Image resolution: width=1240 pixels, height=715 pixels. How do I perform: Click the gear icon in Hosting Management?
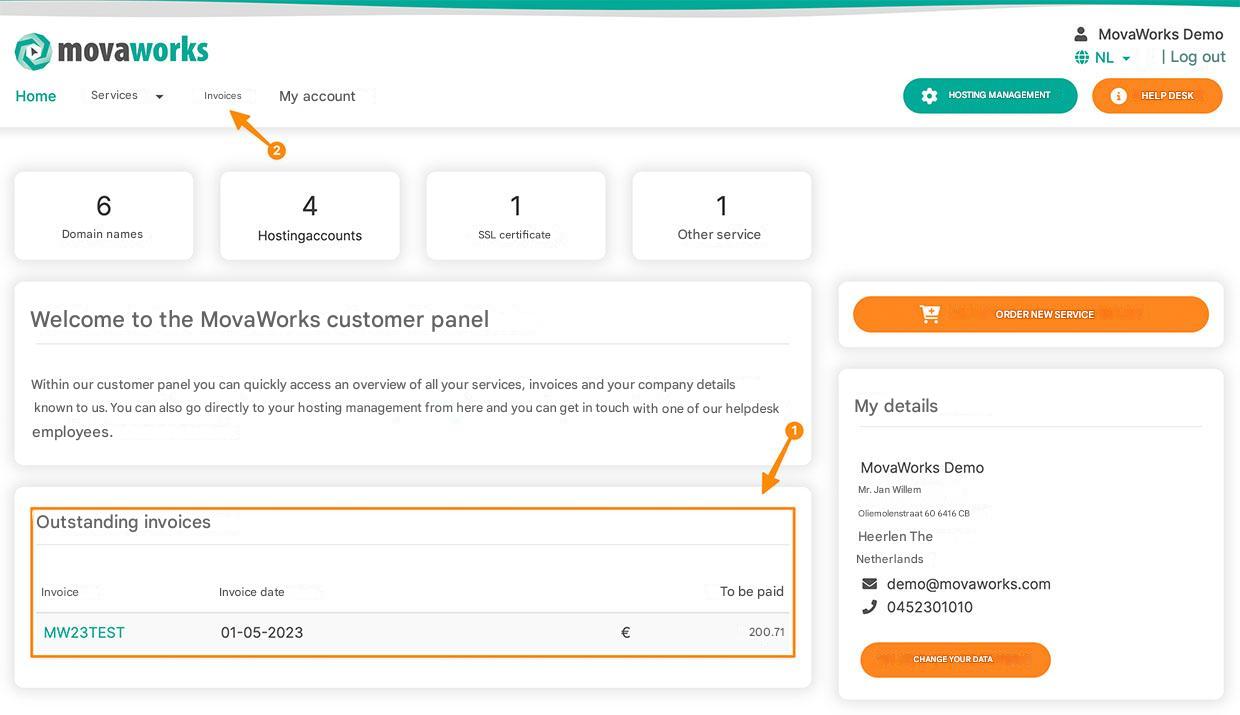pos(929,96)
